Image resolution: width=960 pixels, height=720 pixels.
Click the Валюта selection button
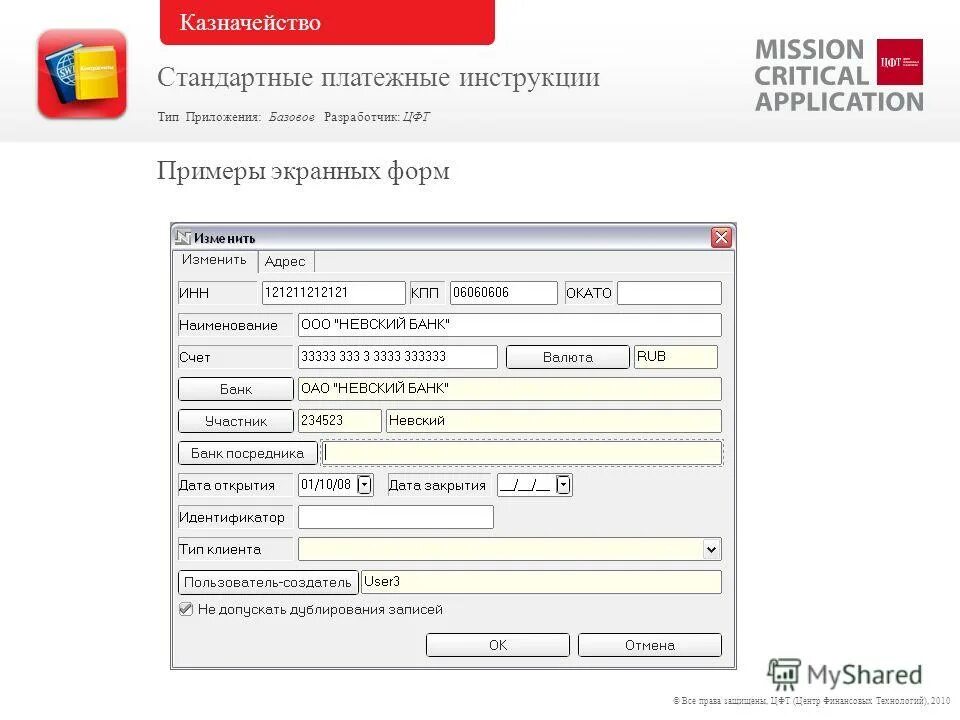click(567, 356)
